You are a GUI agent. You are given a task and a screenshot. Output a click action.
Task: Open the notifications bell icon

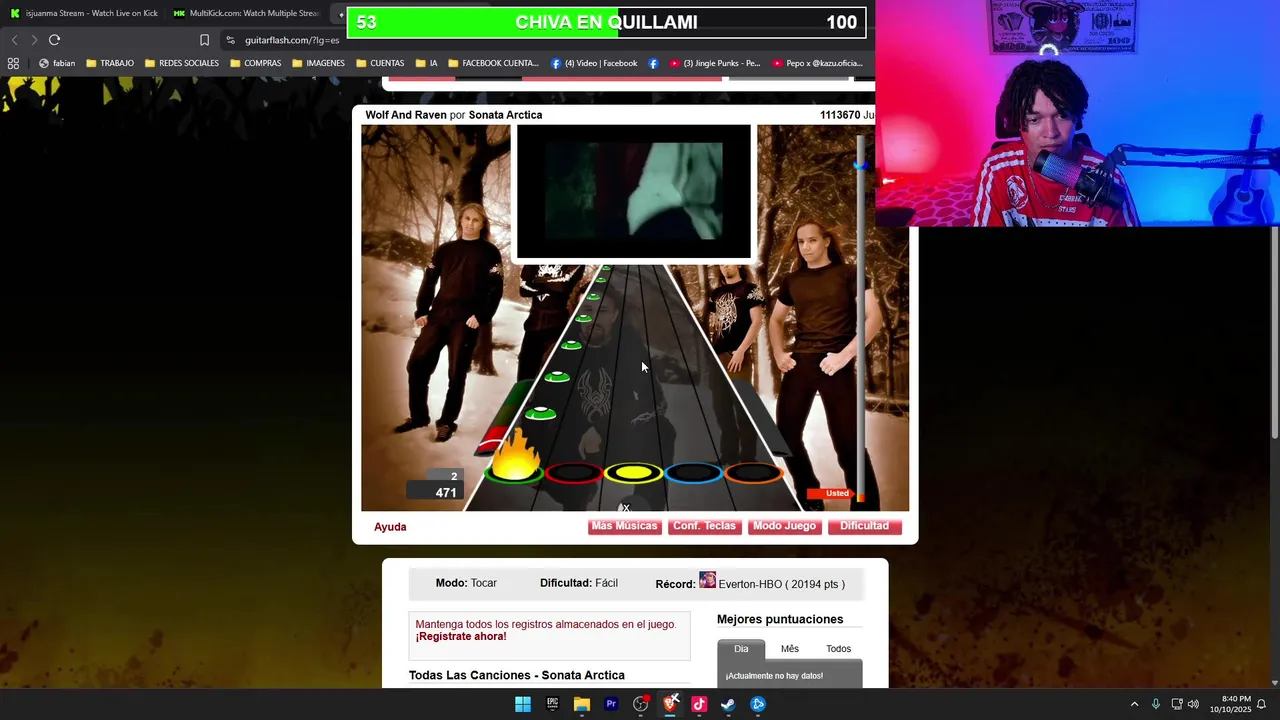coord(1261,704)
